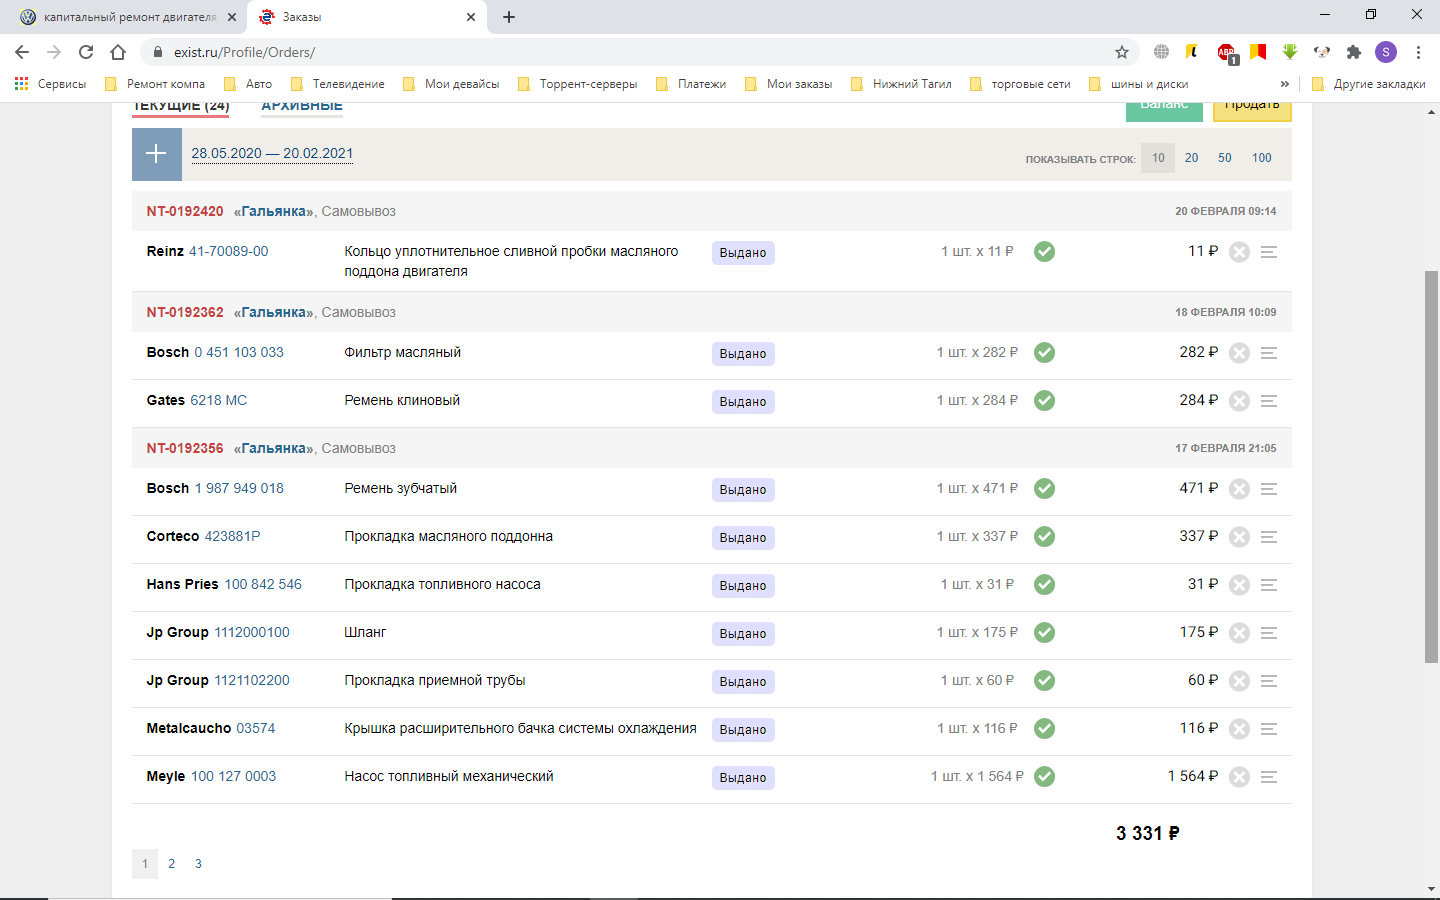Viewport: 1440px width, 900px height.
Task: Show 10 rows per page
Action: [x=1158, y=158]
